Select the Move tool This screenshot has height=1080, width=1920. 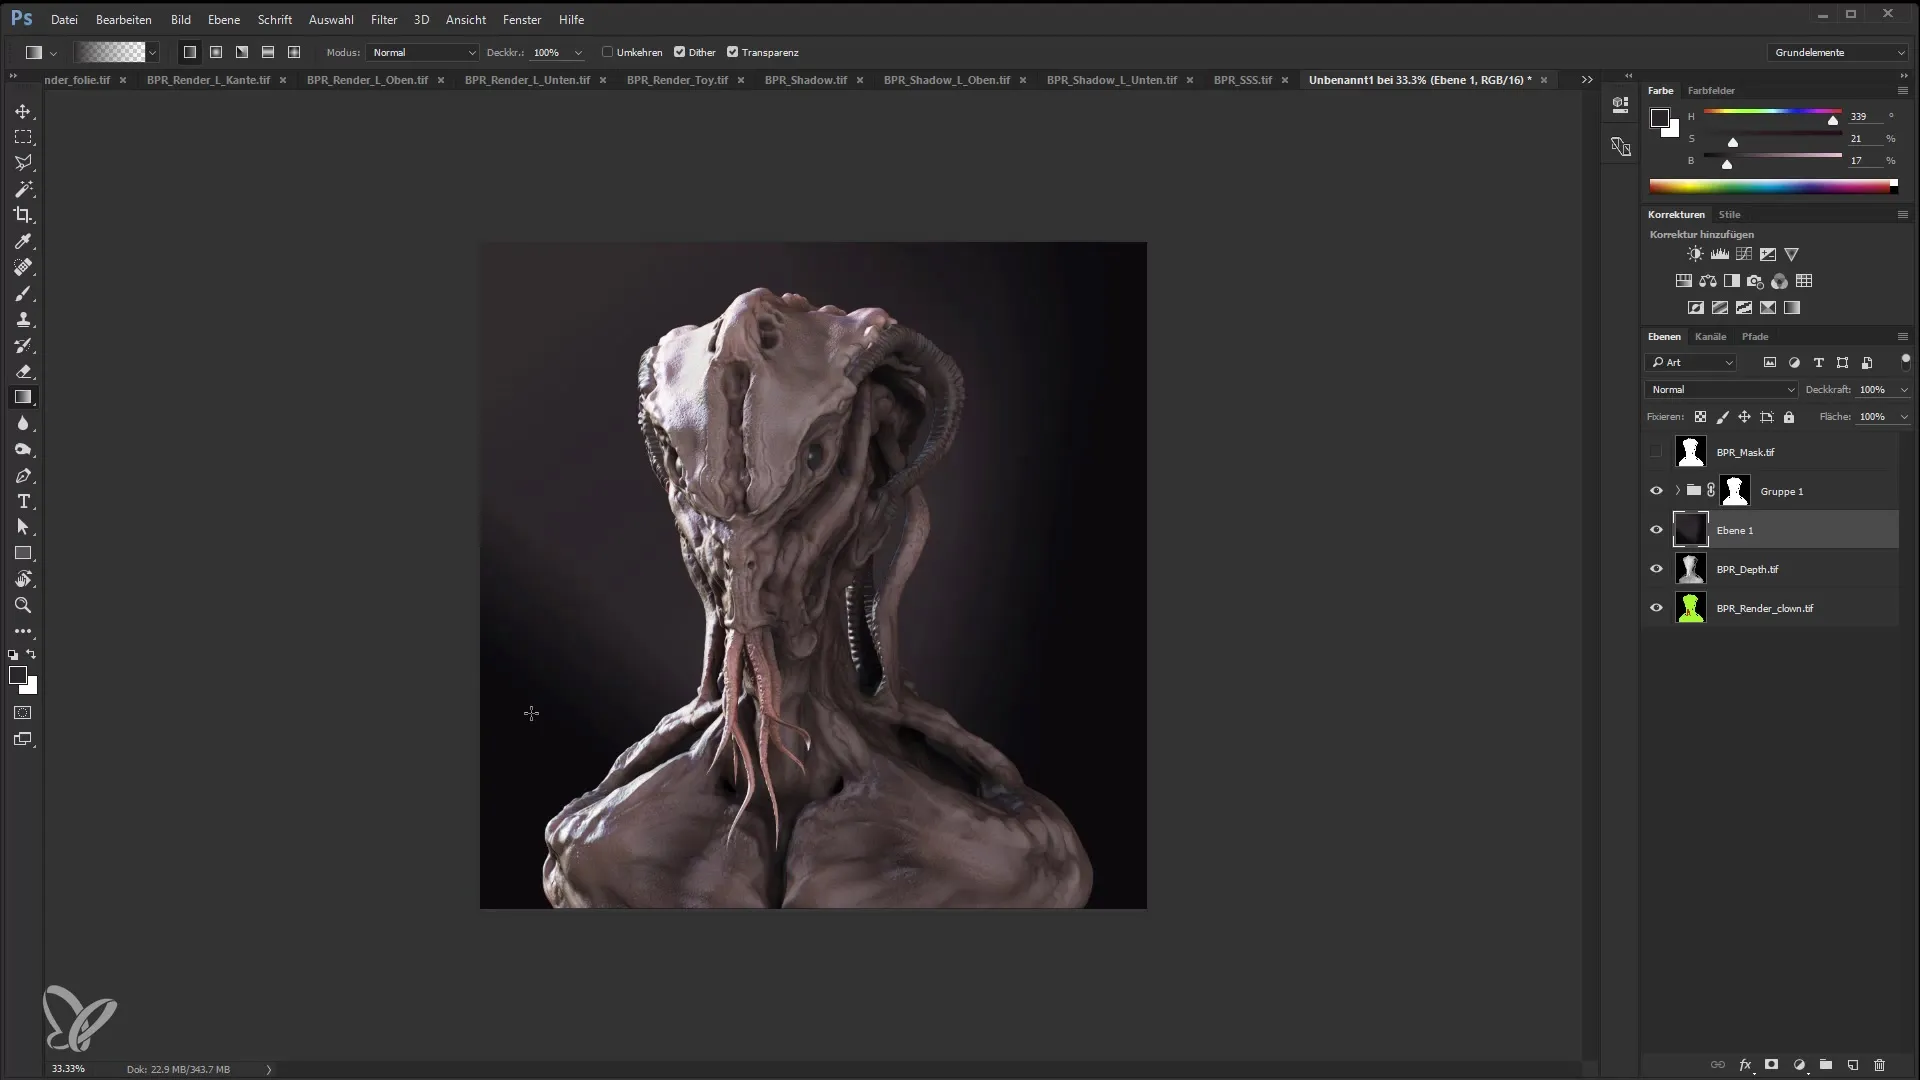click(x=22, y=111)
